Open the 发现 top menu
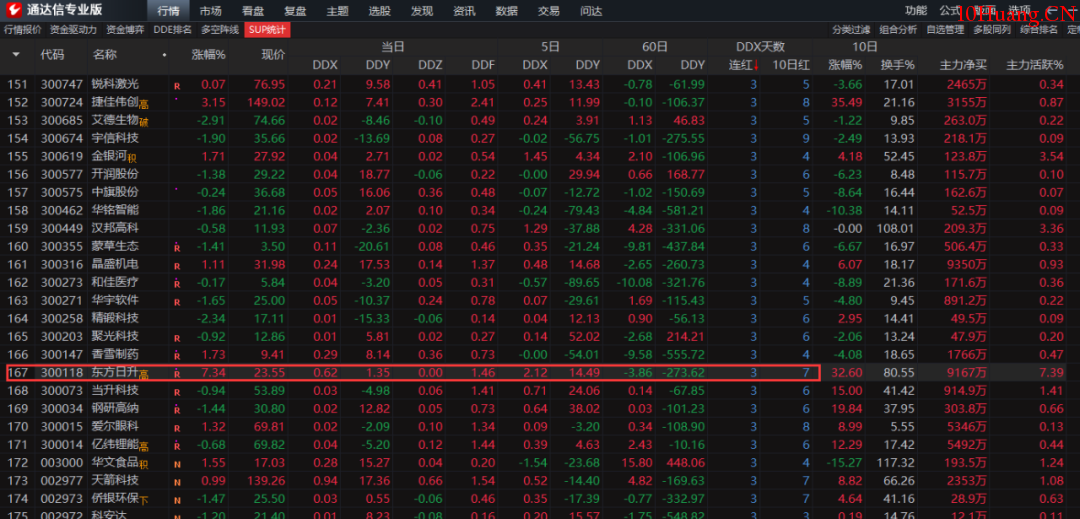Viewport: 1080px width, 519px height. [422, 11]
